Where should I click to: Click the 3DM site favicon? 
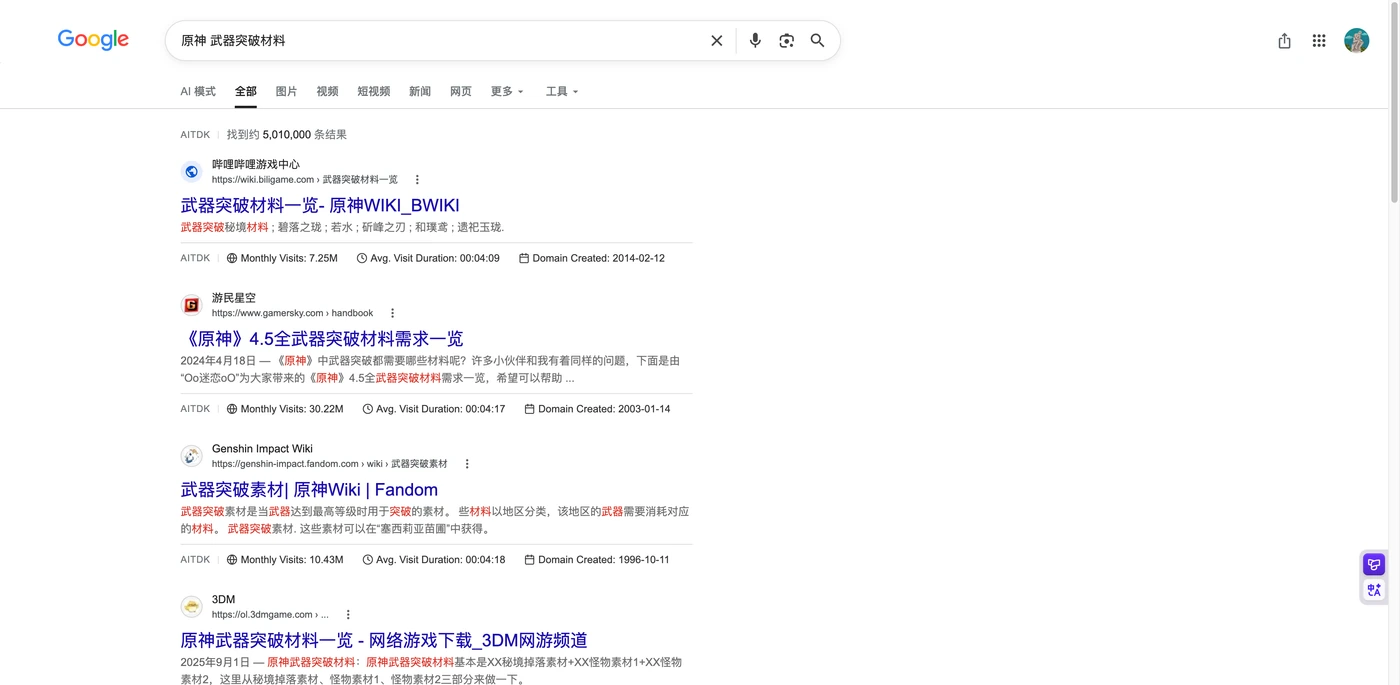191,607
